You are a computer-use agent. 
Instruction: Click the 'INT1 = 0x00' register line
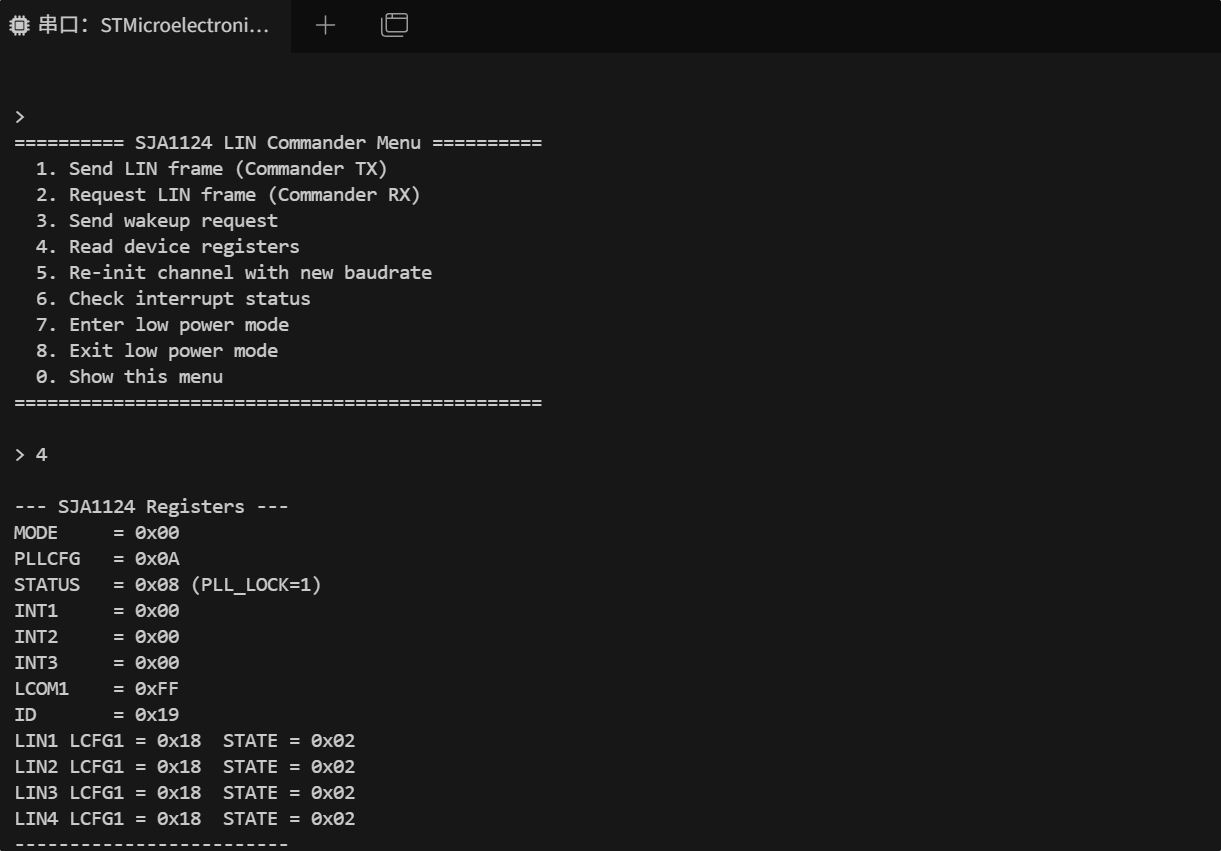click(x=97, y=611)
